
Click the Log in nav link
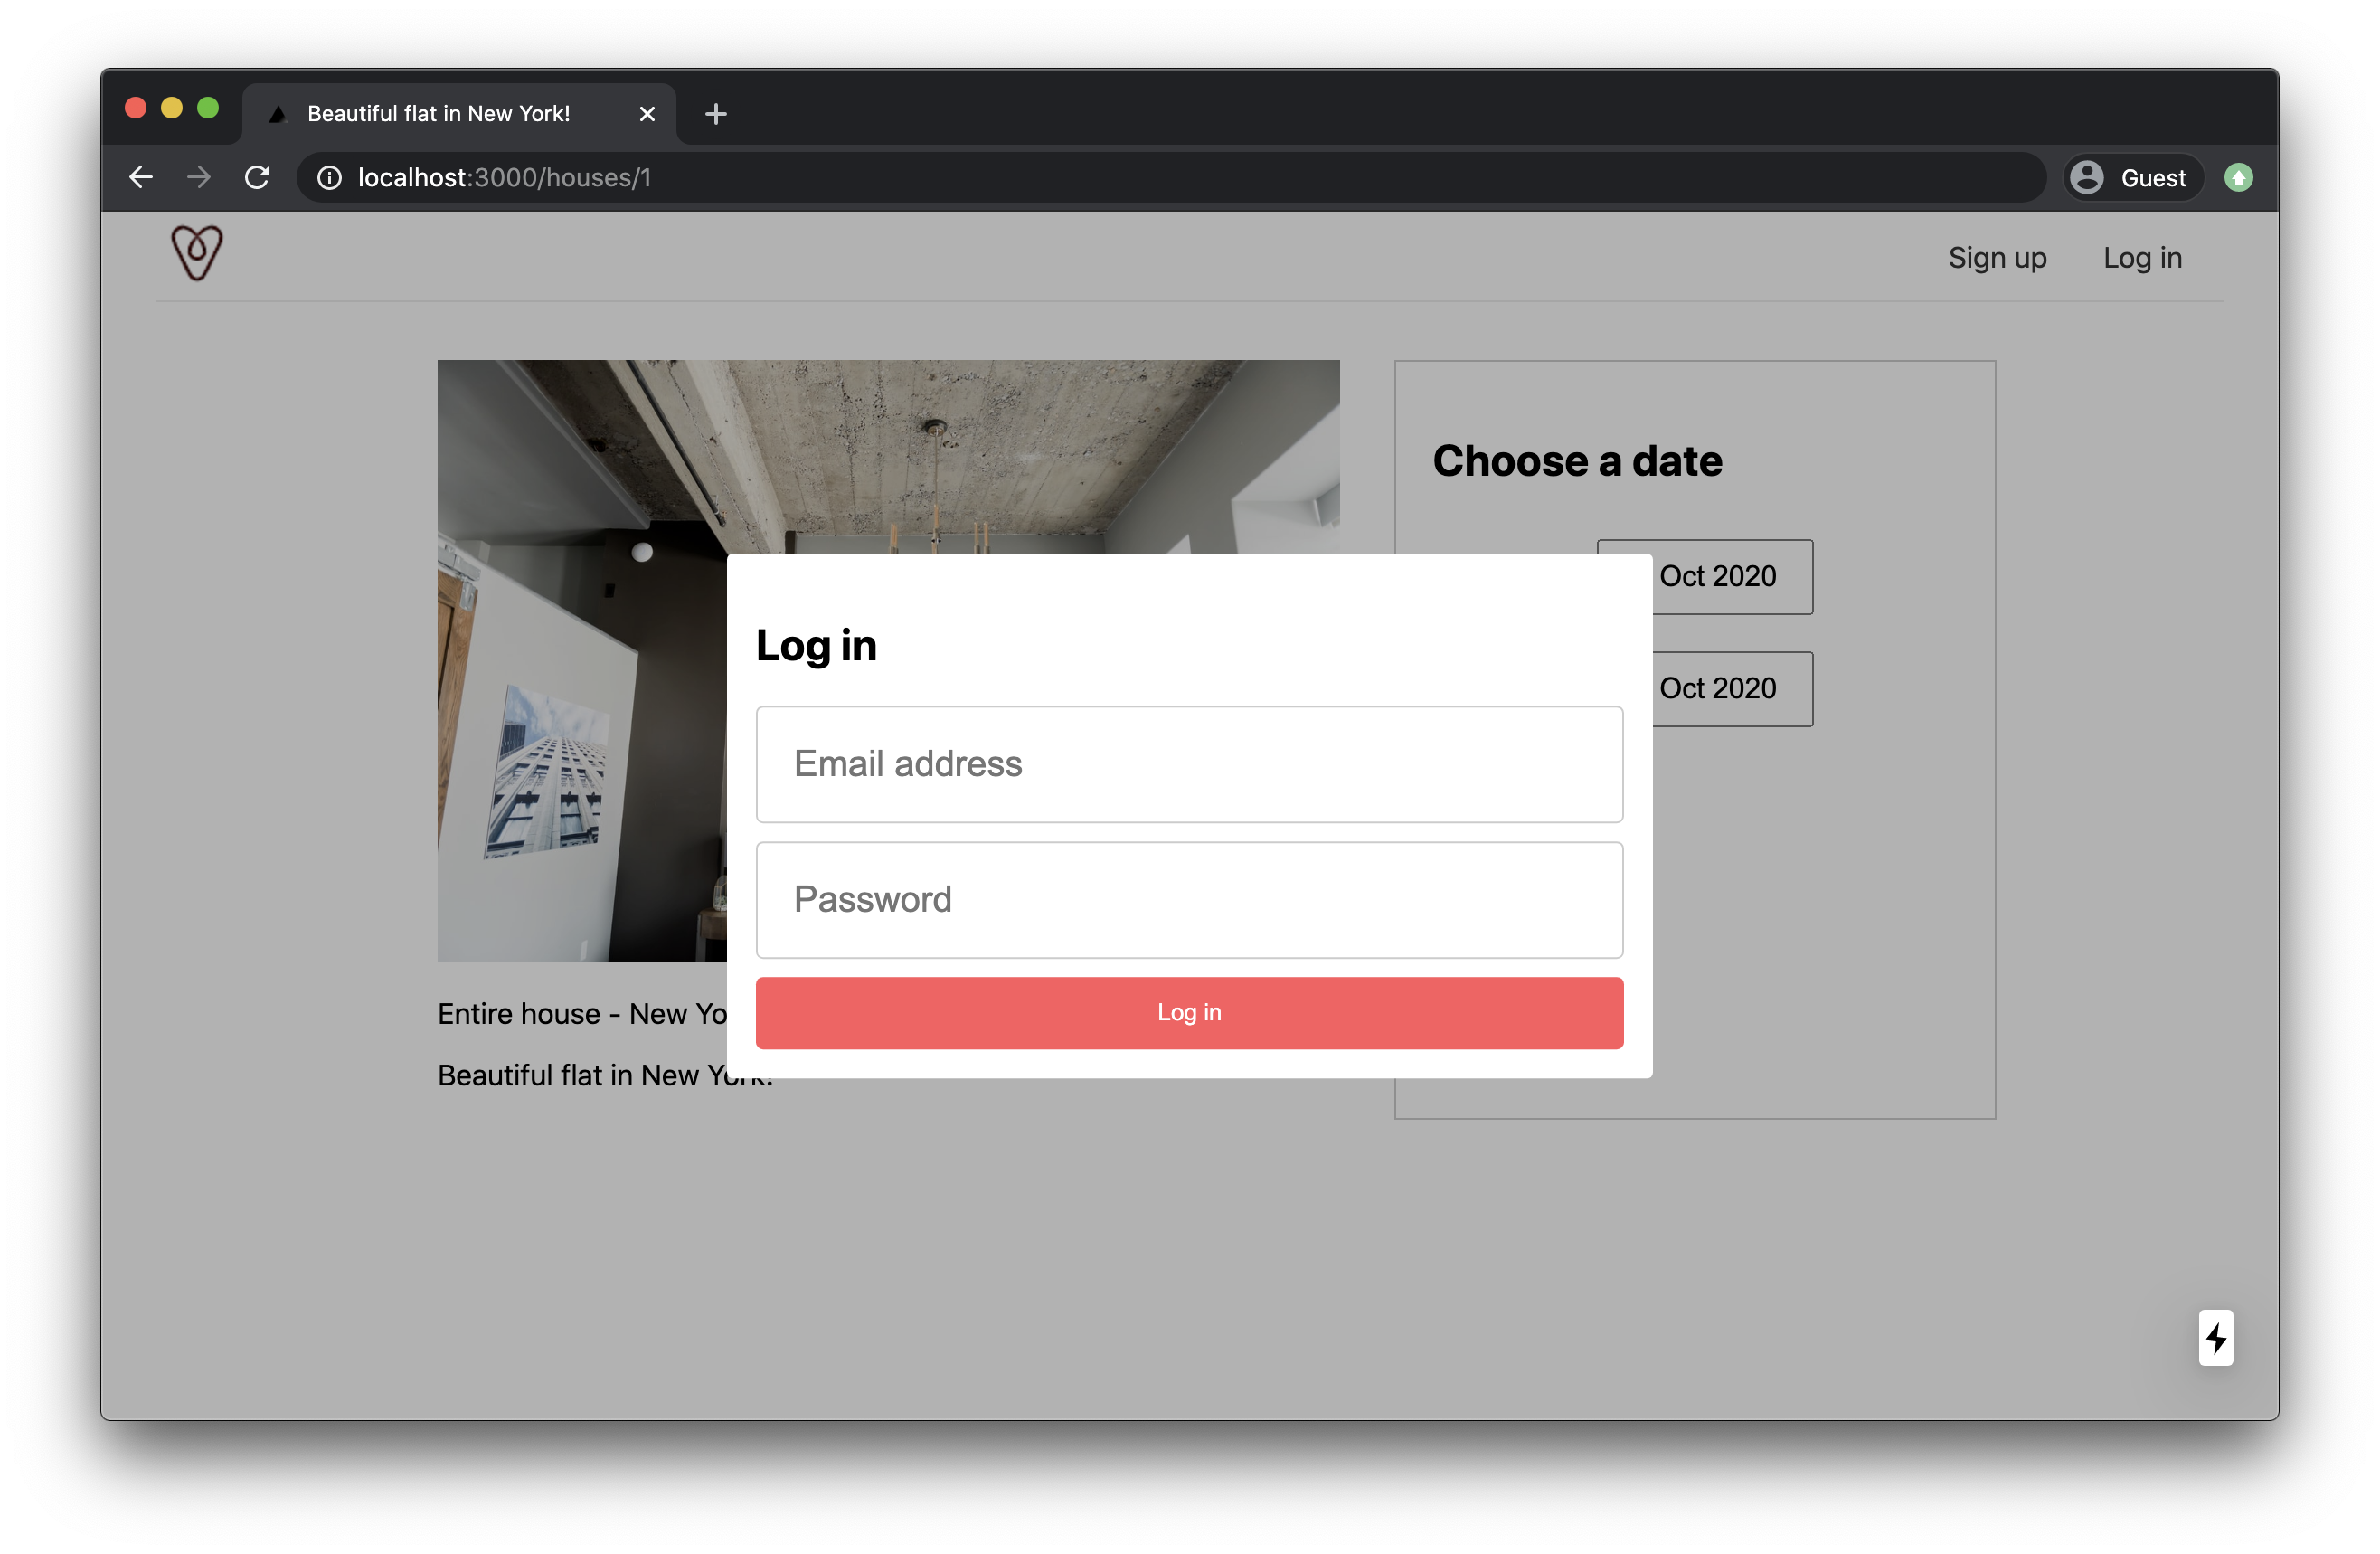tap(2141, 258)
